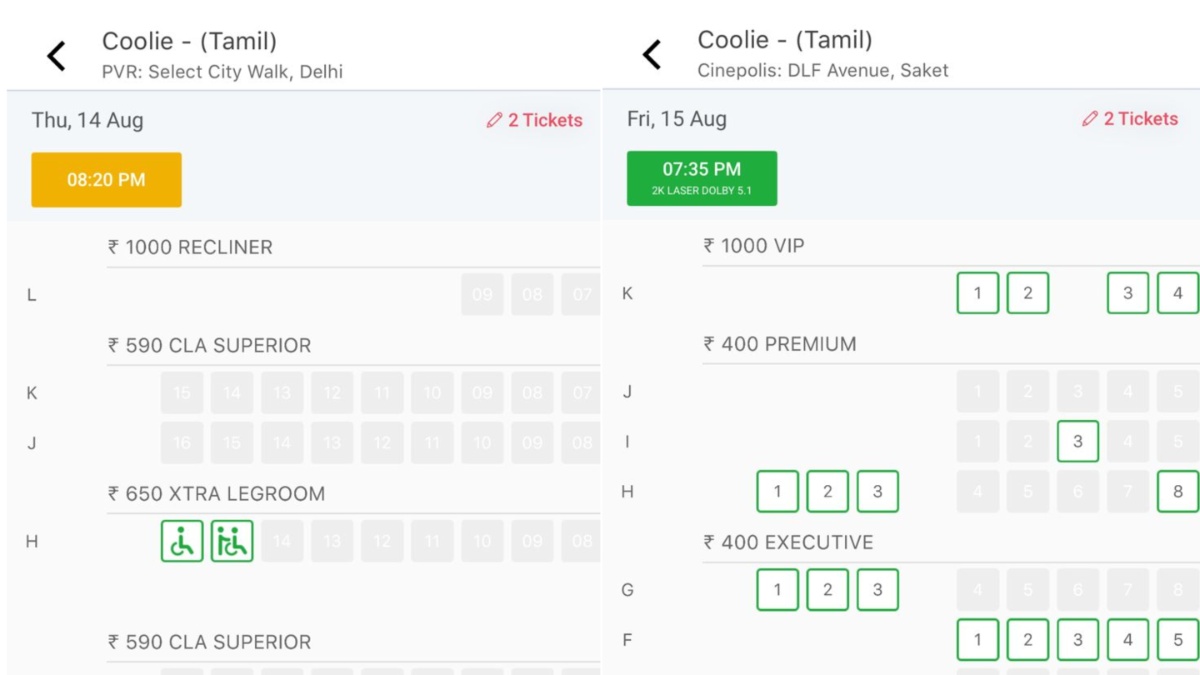This screenshot has width=1200, height=675.
Task: Go back from Cinepolis DLF Avenue screen
Action: pyautogui.click(x=652, y=55)
